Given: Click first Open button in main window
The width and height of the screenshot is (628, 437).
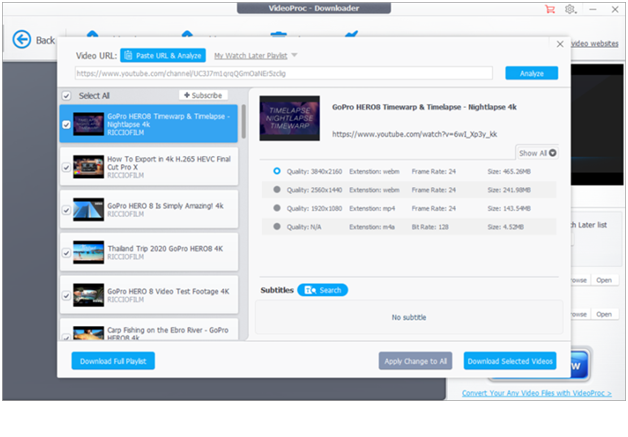Looking at the screenshot, I should coord(604,280).
